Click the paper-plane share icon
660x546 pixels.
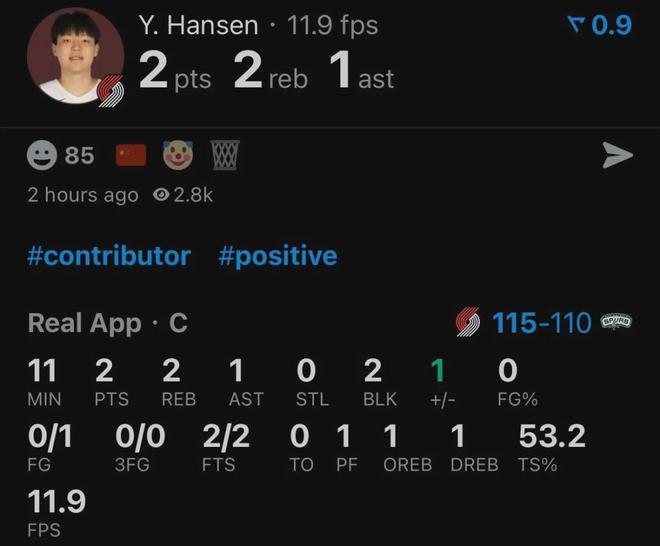tap(618, 155)
